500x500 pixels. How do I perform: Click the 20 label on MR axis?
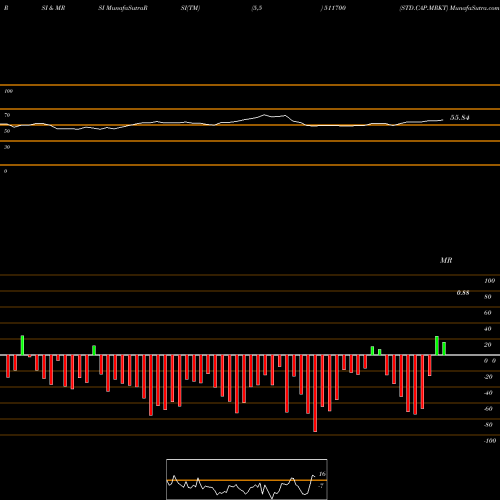tap(488, 345)
